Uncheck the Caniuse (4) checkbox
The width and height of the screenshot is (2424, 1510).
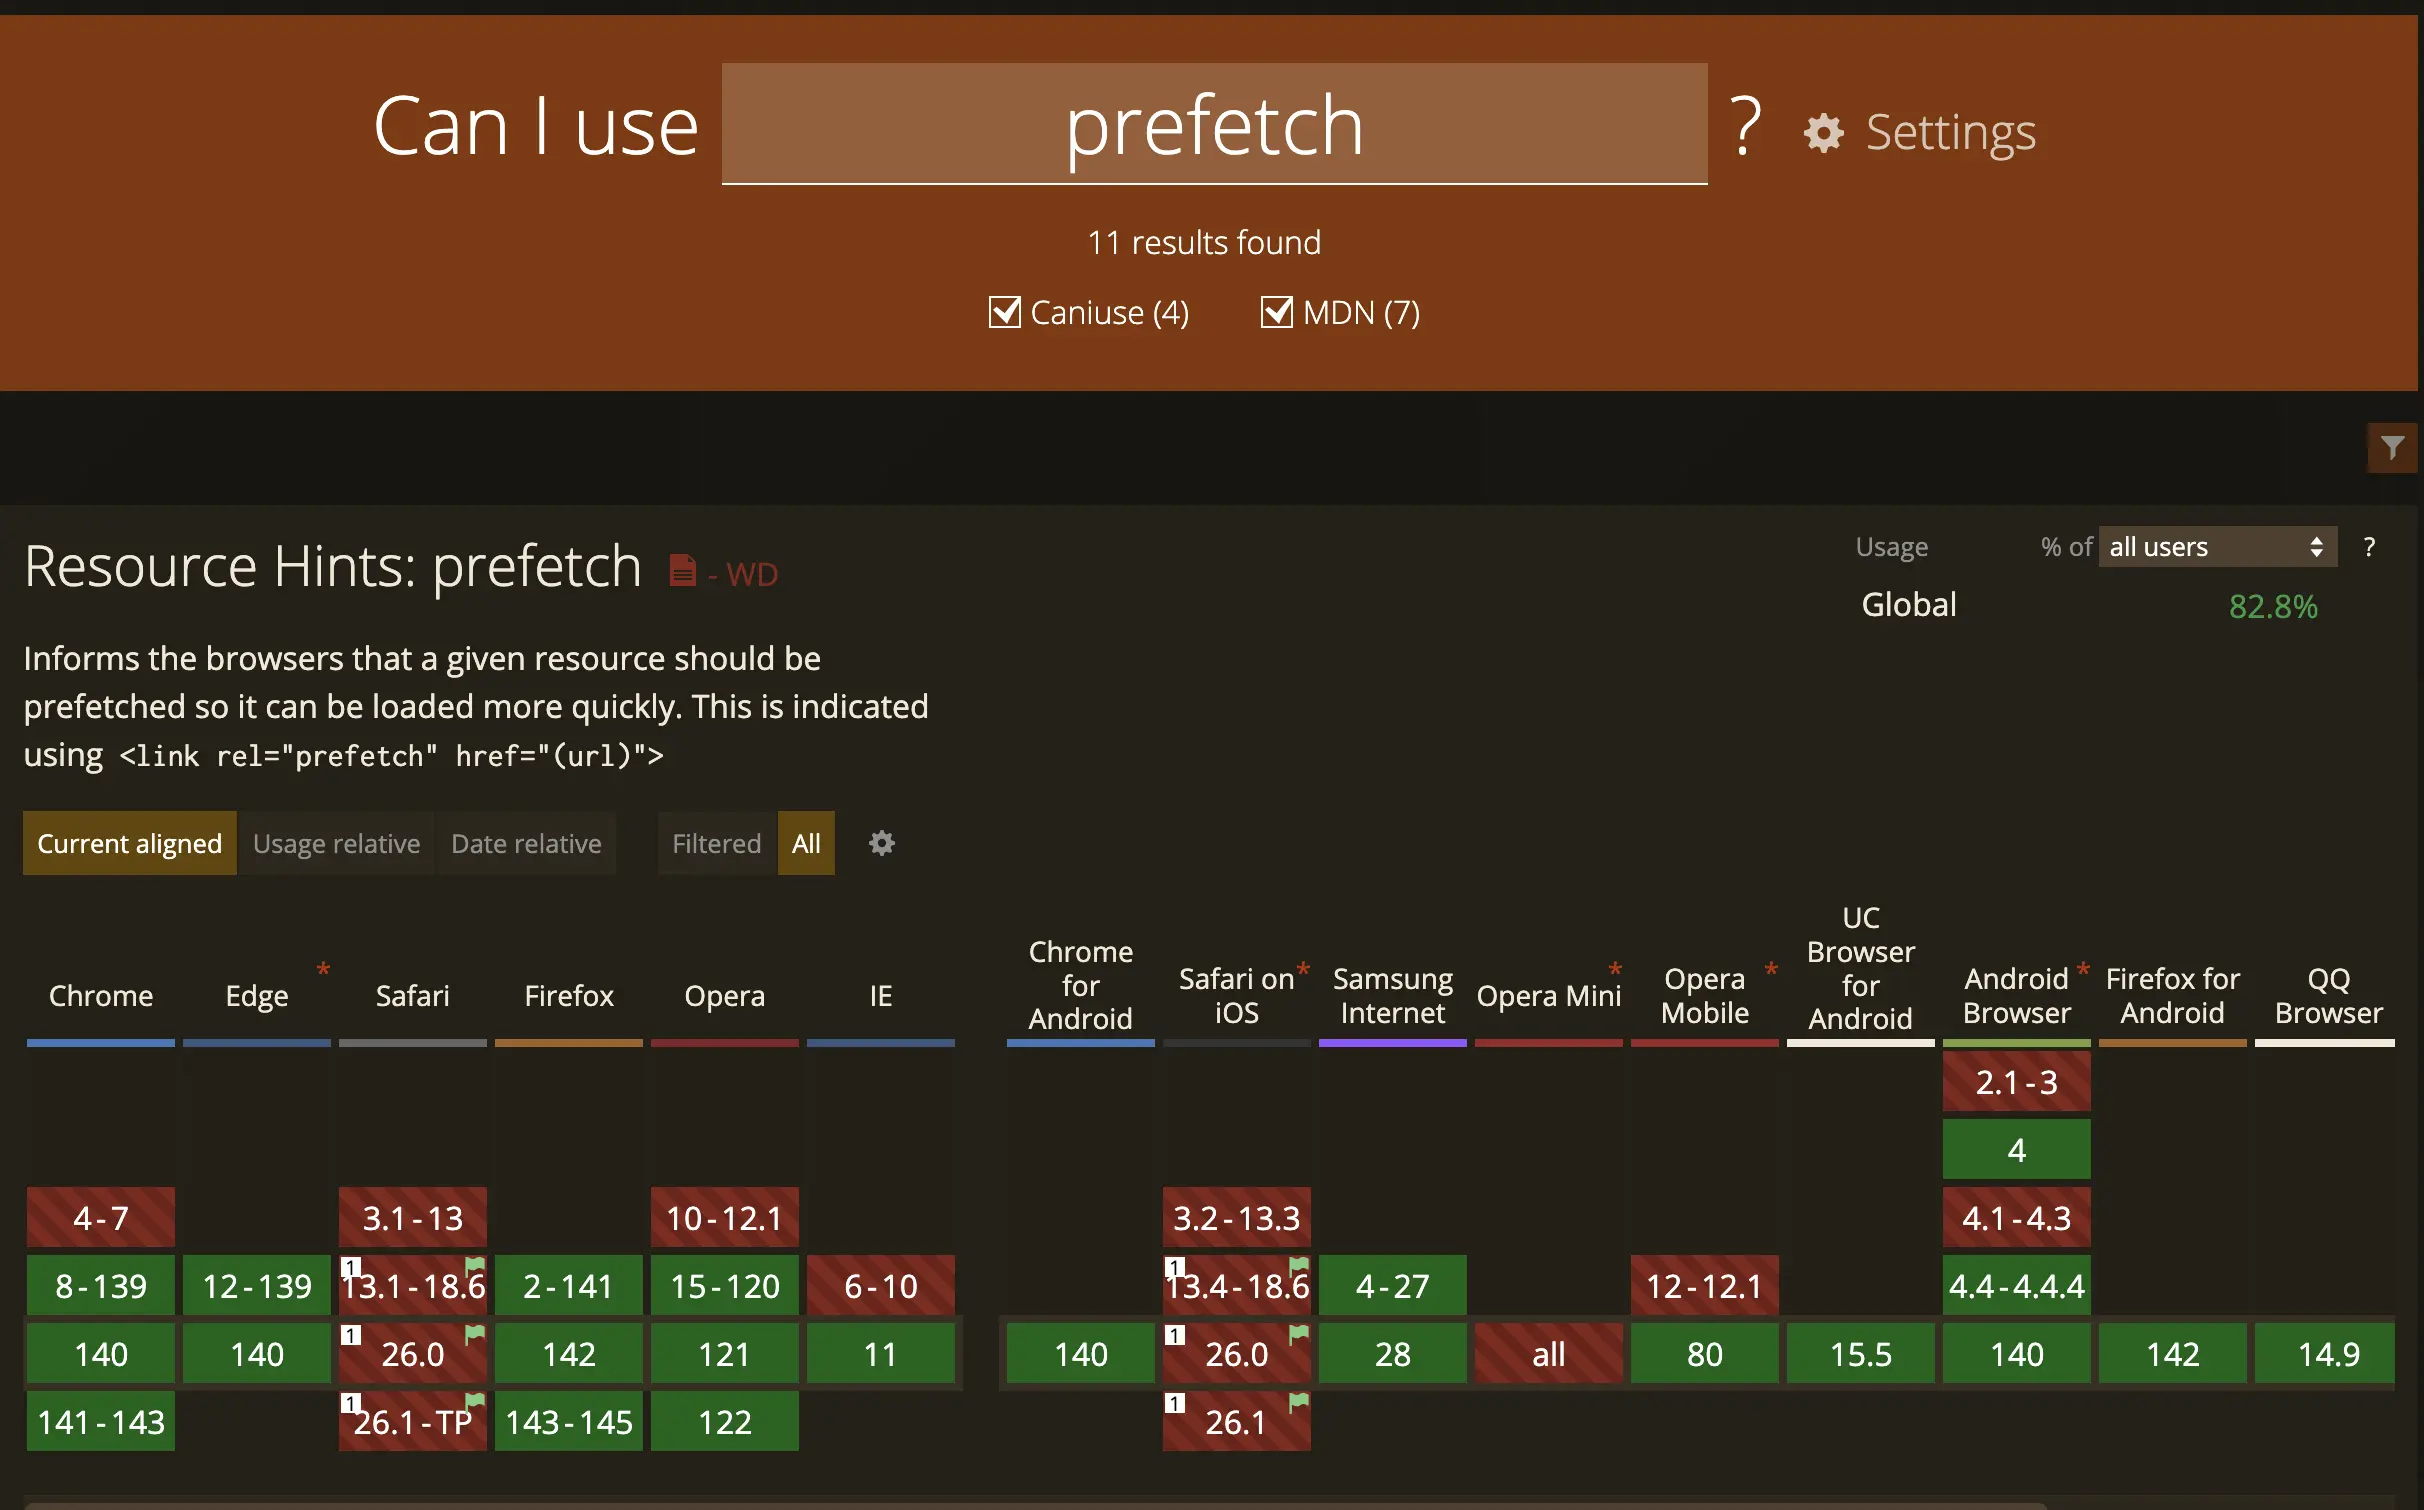pyautogui.click(x=1006, y=312)
